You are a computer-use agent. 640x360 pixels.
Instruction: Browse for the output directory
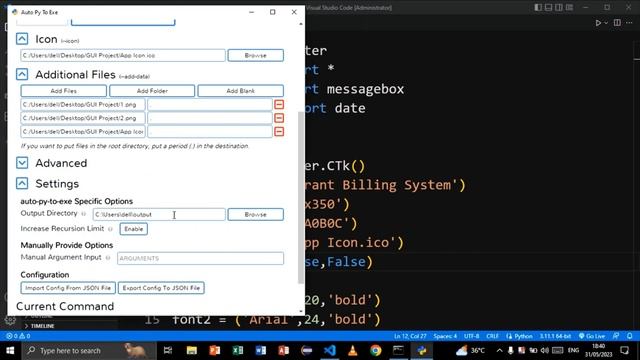(x=256, y=214)
